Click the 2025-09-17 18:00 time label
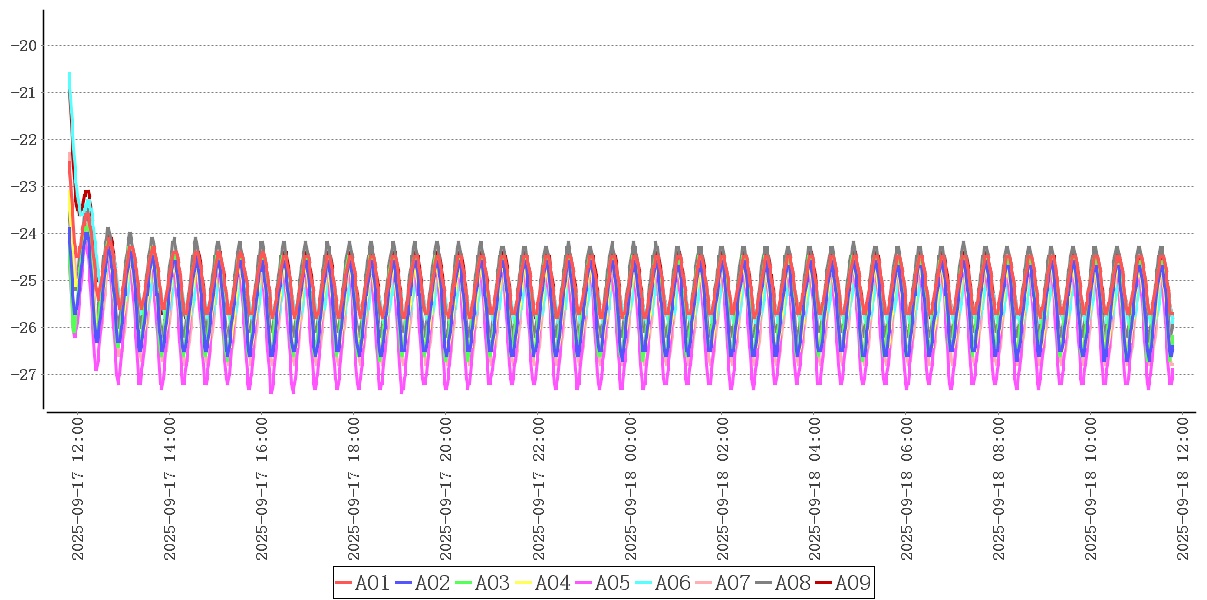 (x=354, y=489)
